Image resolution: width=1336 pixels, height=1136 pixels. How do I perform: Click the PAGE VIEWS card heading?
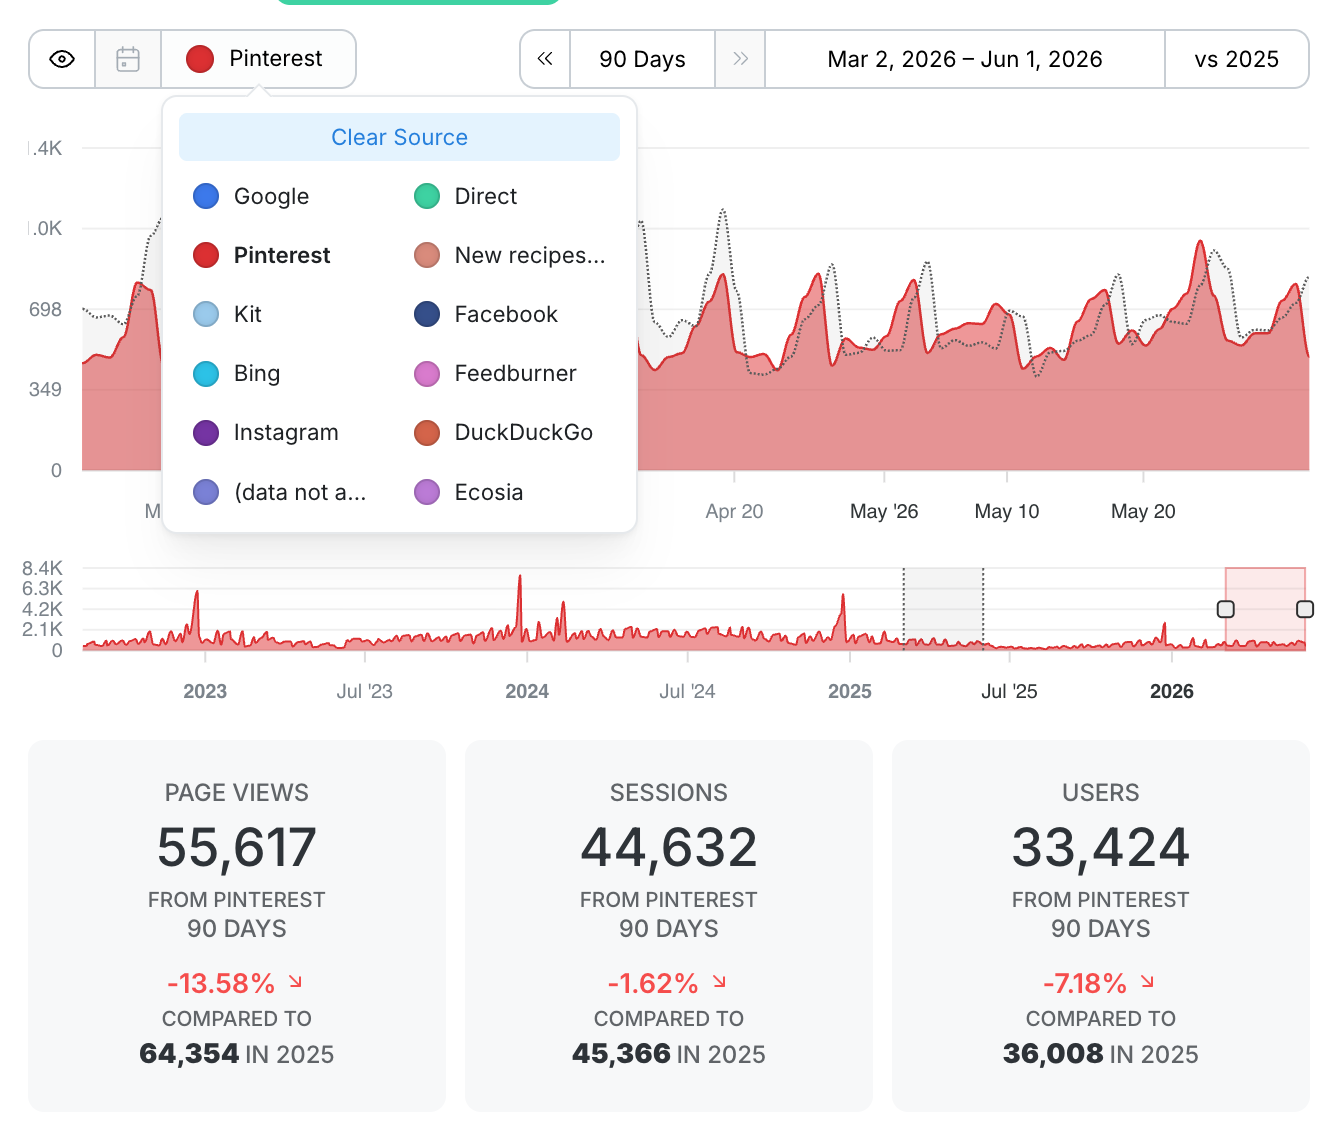237,793
